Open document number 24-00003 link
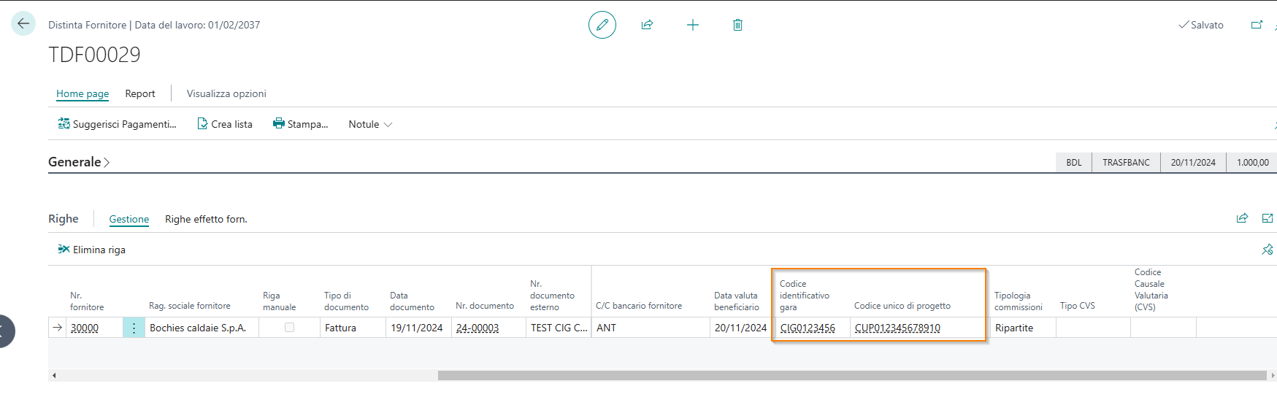Viewport: 1277px width, 397px height. (x=477, y=328)
